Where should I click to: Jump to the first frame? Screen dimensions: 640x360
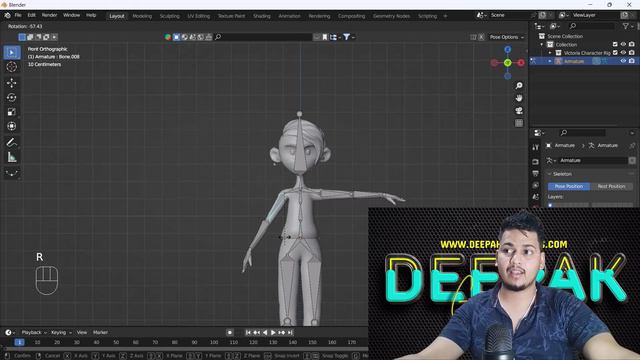point(248,333)
